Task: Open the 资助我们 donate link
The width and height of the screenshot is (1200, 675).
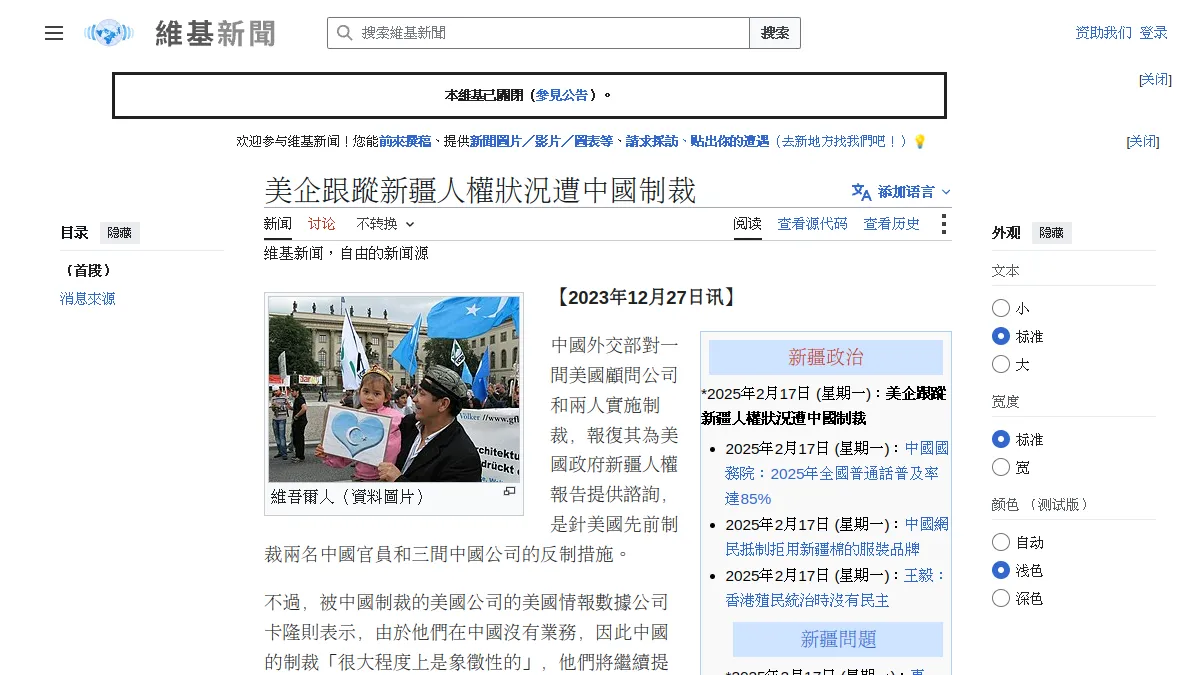Action: point(1104,33)
